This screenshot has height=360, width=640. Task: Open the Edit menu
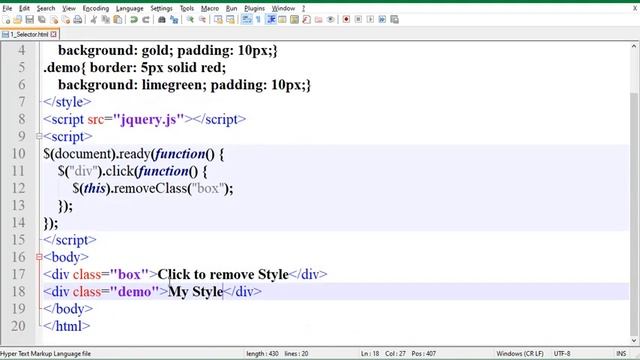[24, 8]
